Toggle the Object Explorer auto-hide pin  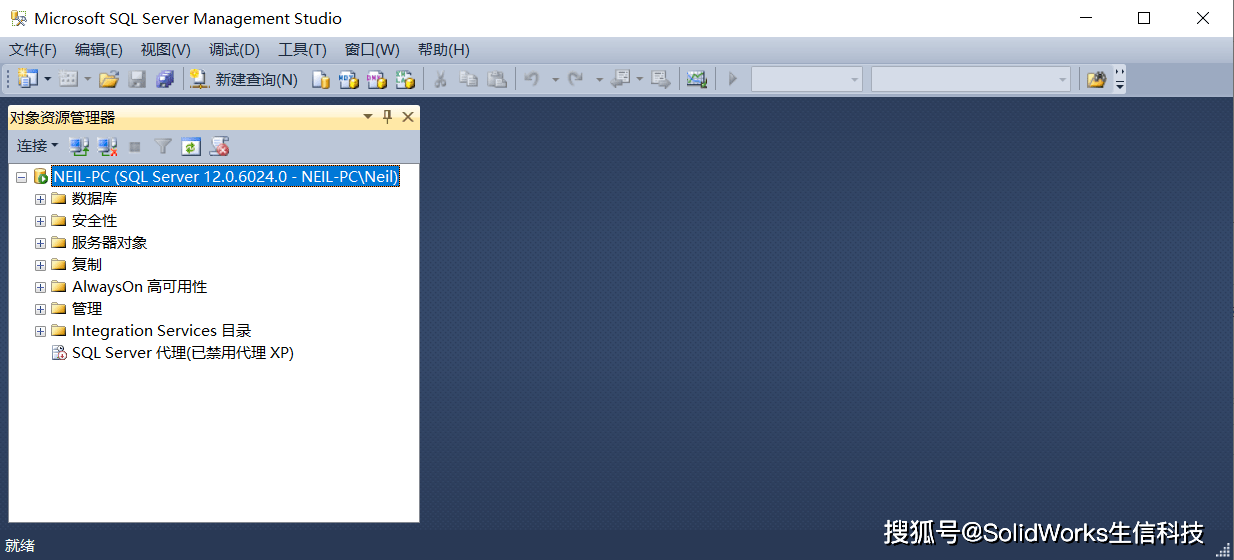click(388, 117)
